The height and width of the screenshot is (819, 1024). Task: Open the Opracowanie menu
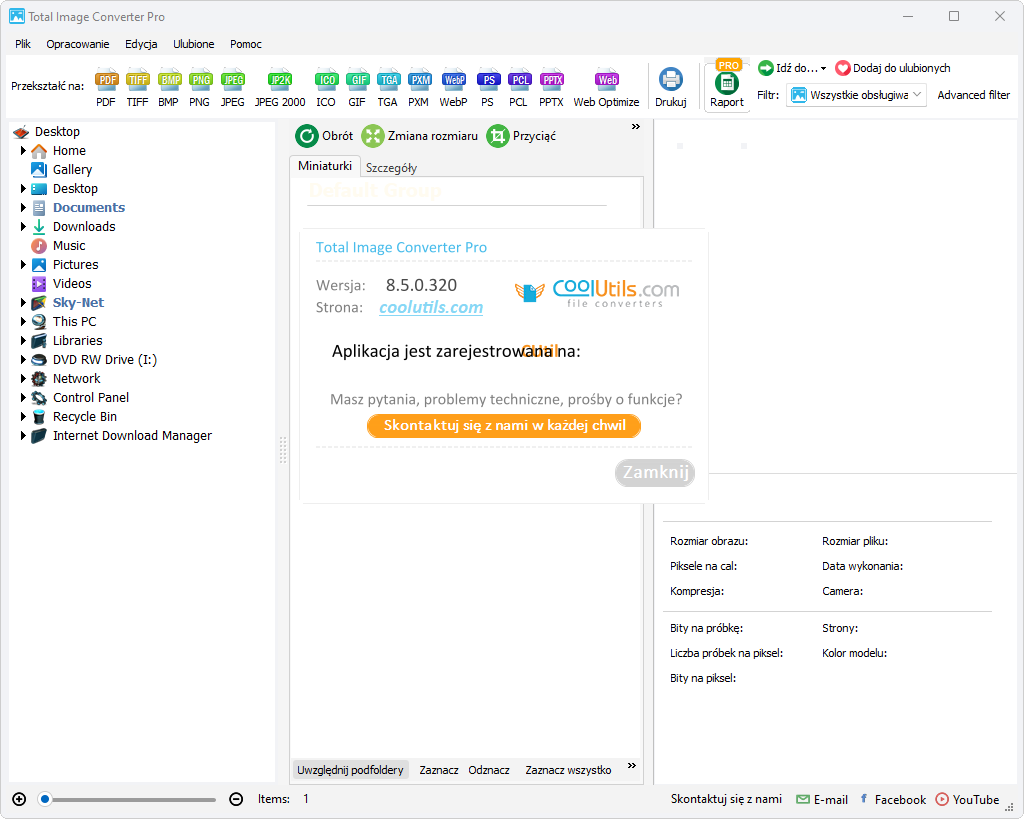[x=78, y=44]
